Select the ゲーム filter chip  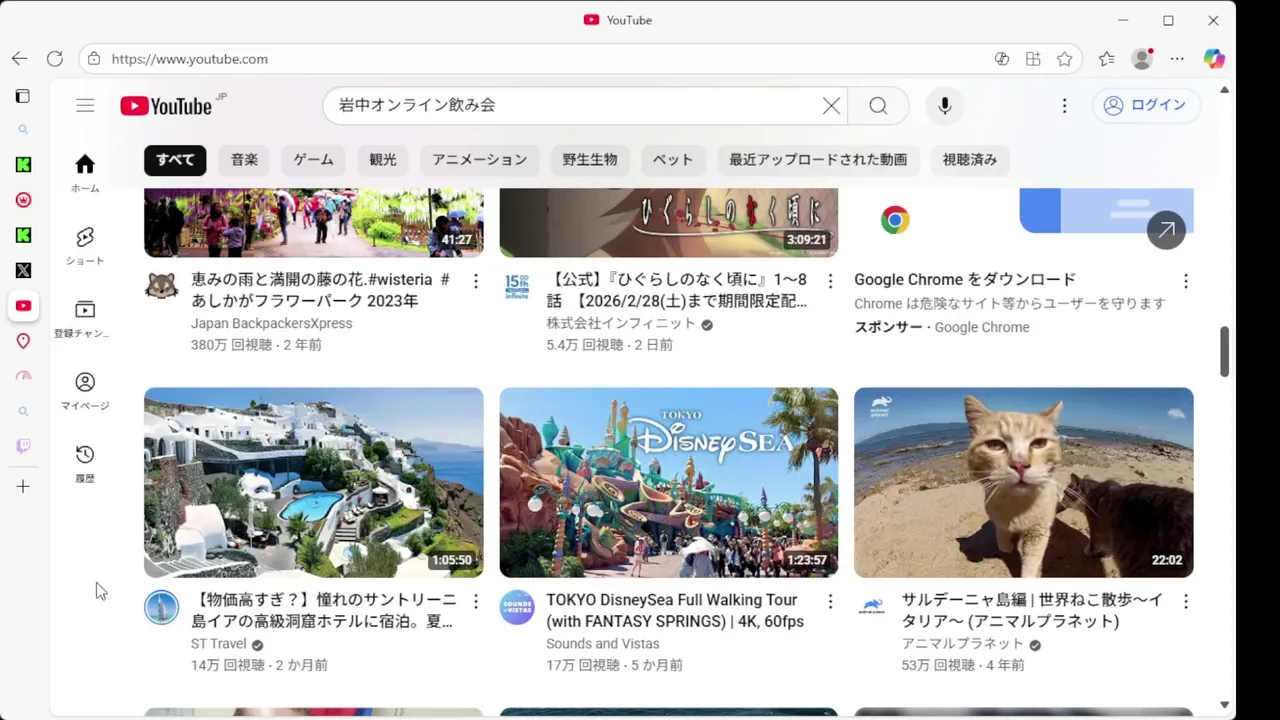click(x=314, y=159)
